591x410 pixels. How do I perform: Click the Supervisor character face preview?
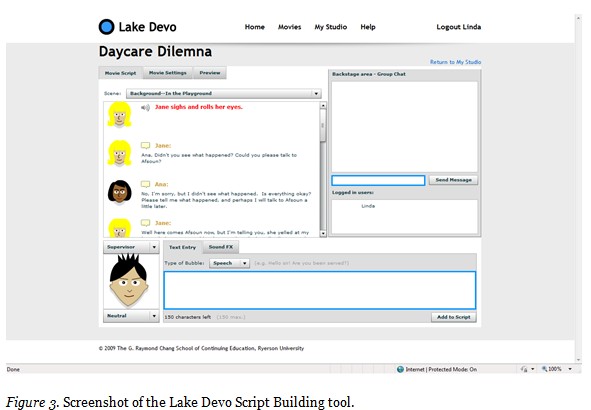[129, 281]
